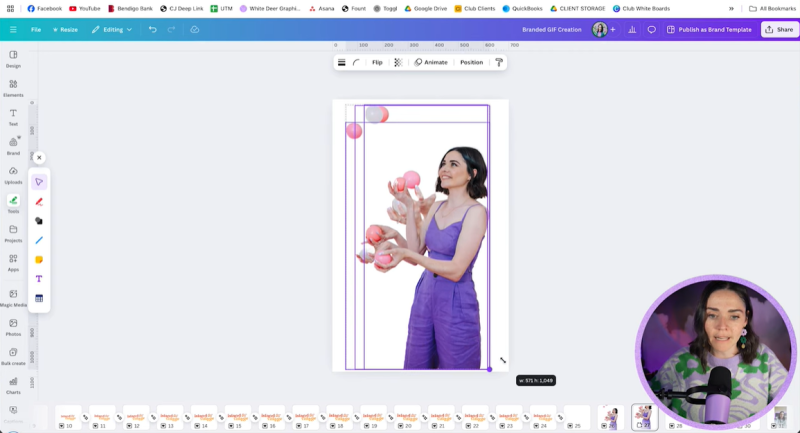The image size is (800, 433).
Task: Open the Tools panel in sidebar
Action: point(13,204)
